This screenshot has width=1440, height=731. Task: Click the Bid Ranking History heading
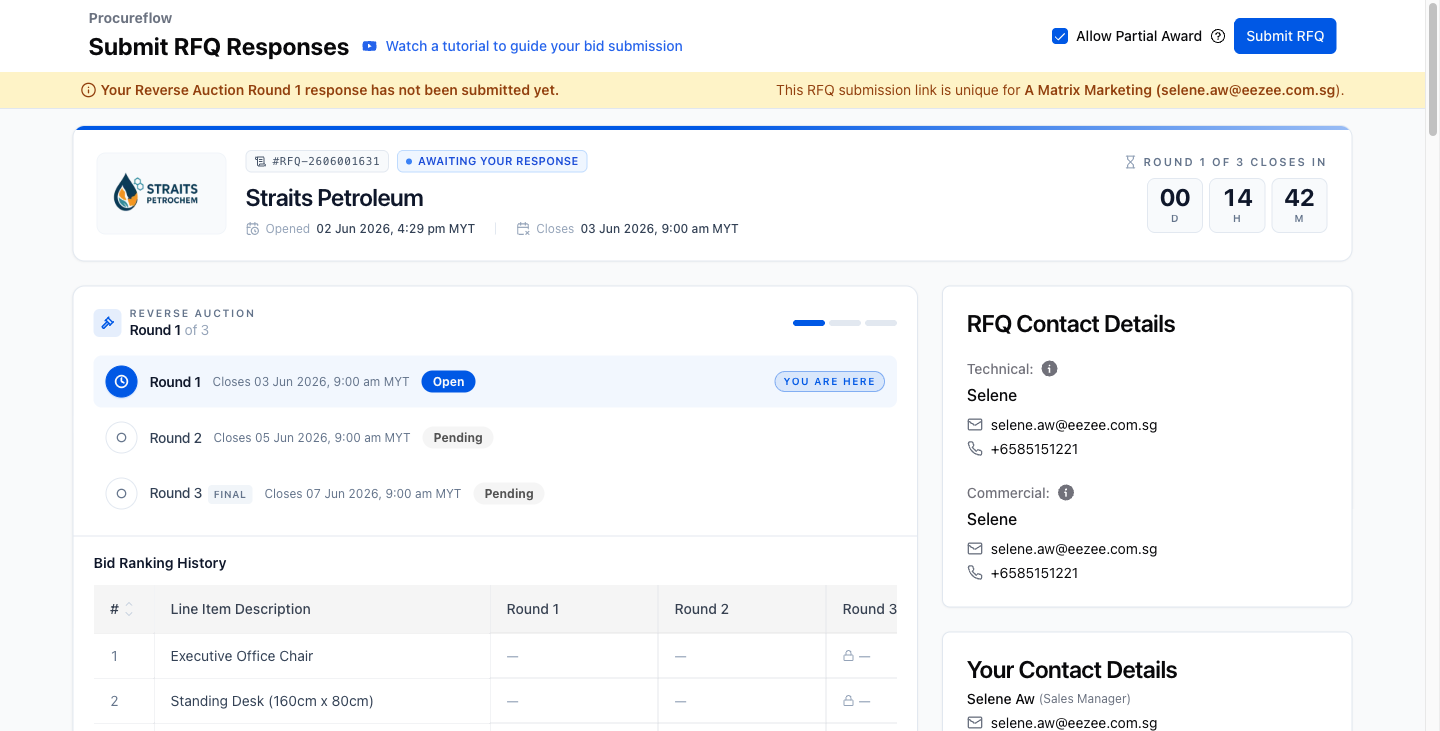point(160,563)
